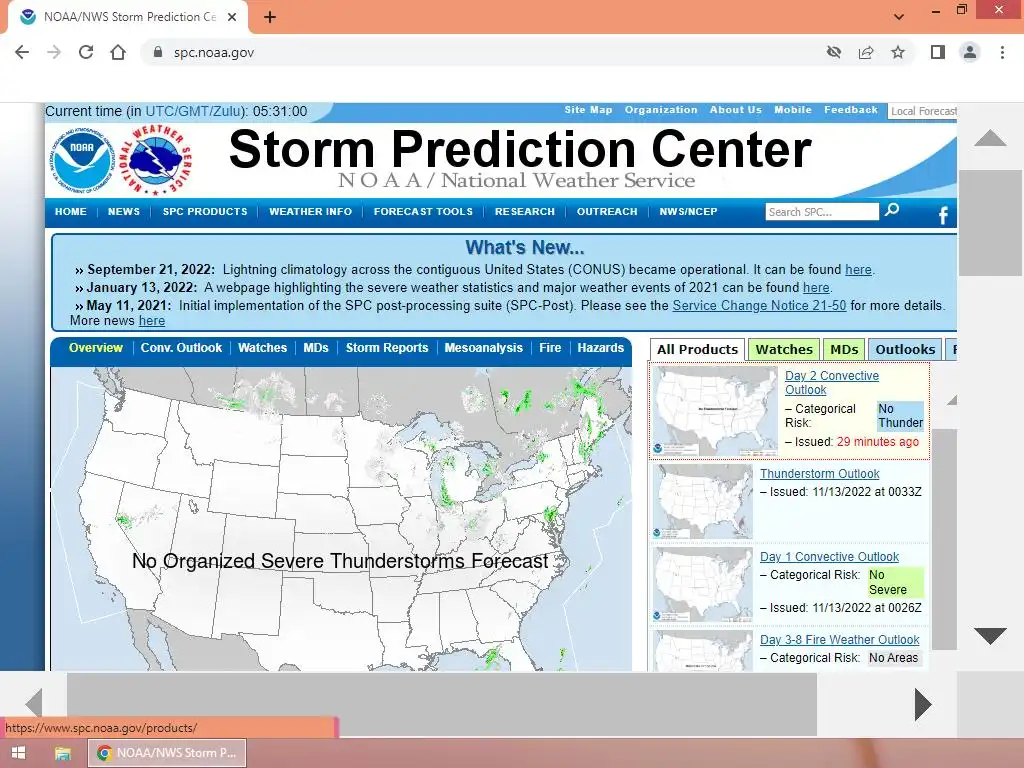Open SPC Facebook page icon

[x=943, y=215]
